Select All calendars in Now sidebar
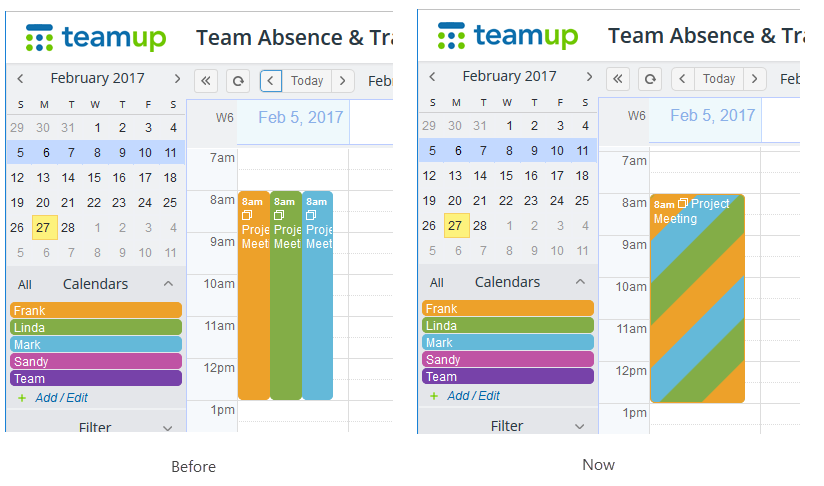 437,283
